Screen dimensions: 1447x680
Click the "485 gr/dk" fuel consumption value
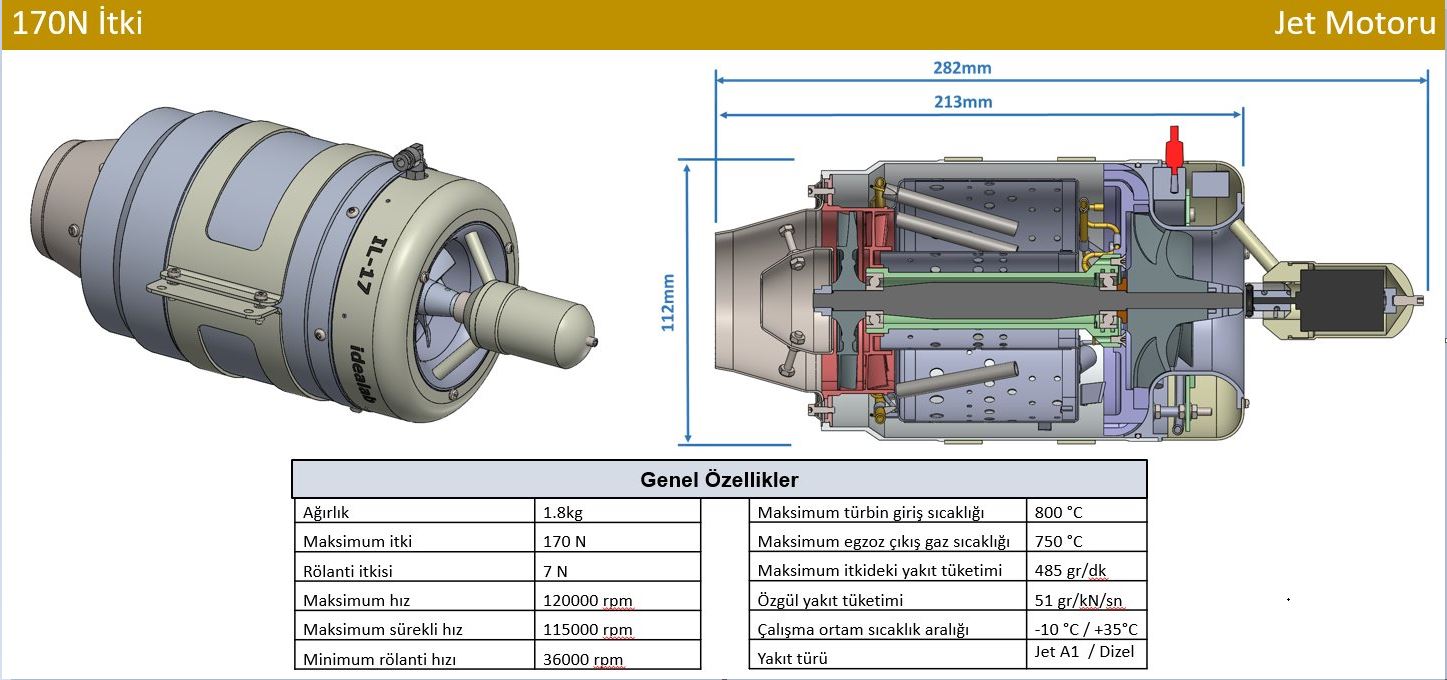tap(1071, 571)
